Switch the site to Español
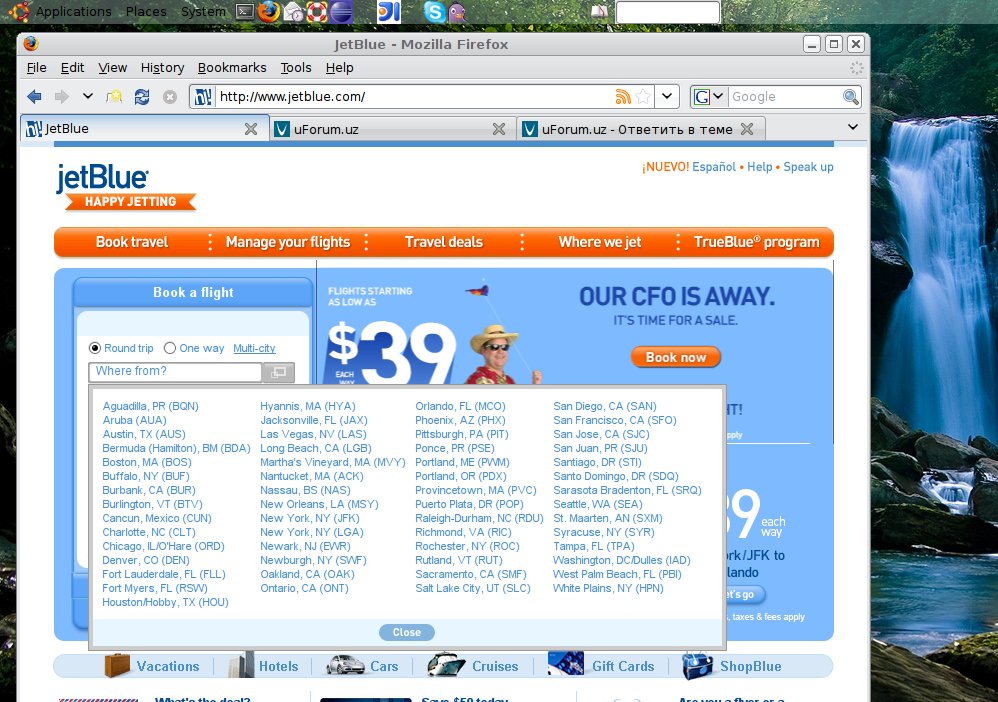This screenshot has height=702, width=998. pos(713,167)
